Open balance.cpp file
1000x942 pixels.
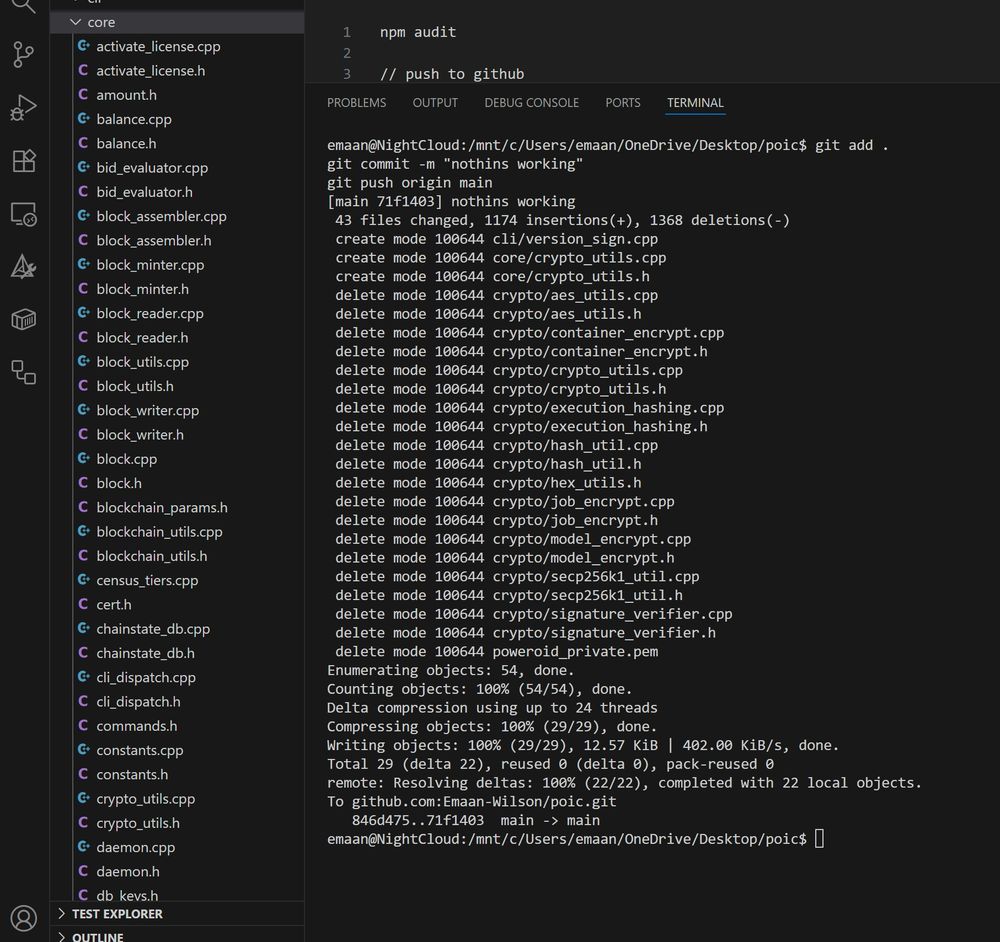177,119
